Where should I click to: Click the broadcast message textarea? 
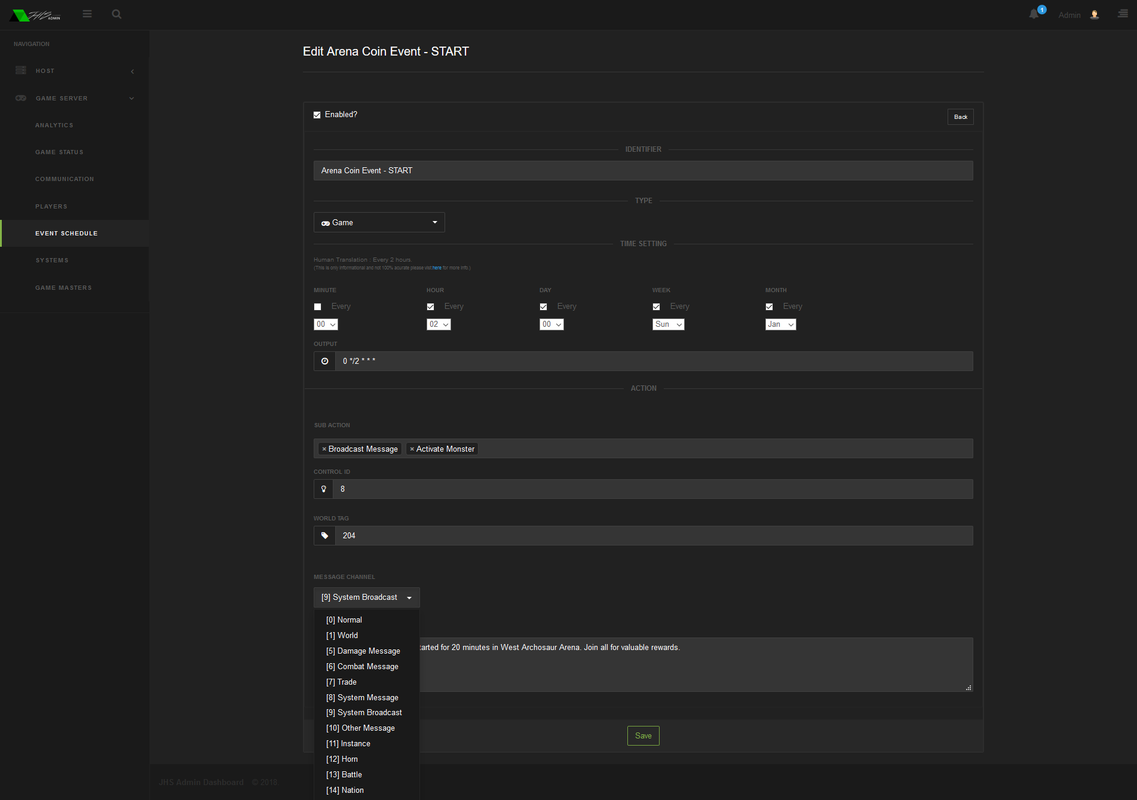click(696, 664)
